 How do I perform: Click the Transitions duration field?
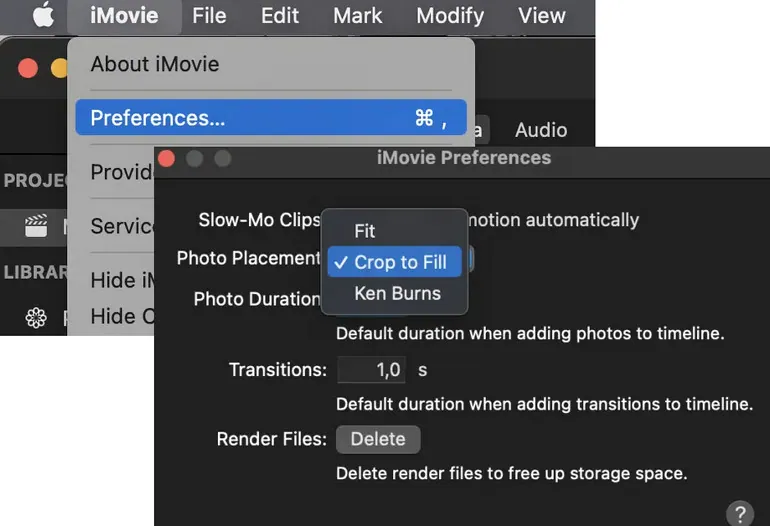(371, 370)
